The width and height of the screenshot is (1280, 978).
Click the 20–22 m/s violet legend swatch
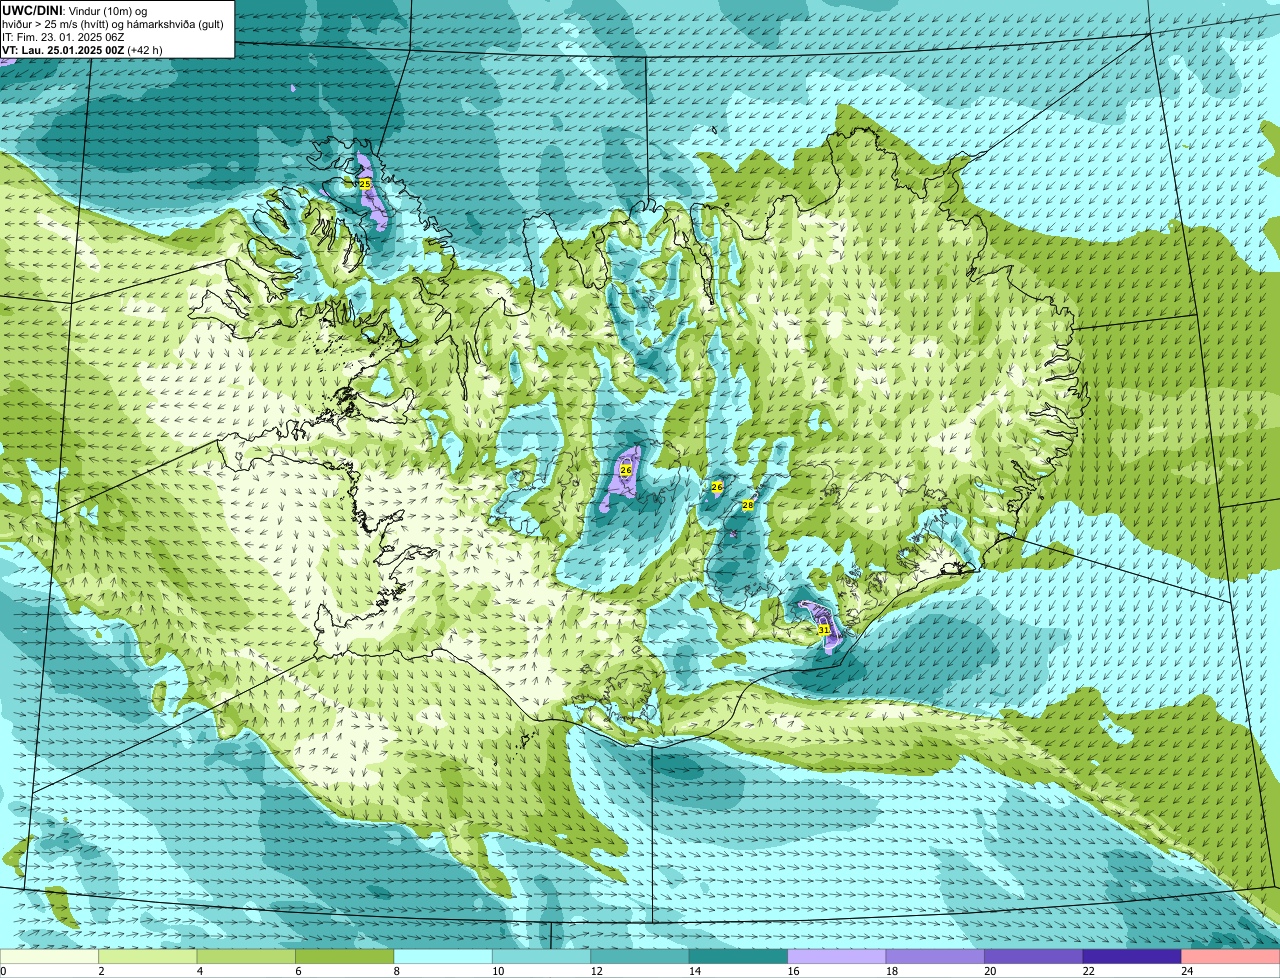[x=1034, y=957]
